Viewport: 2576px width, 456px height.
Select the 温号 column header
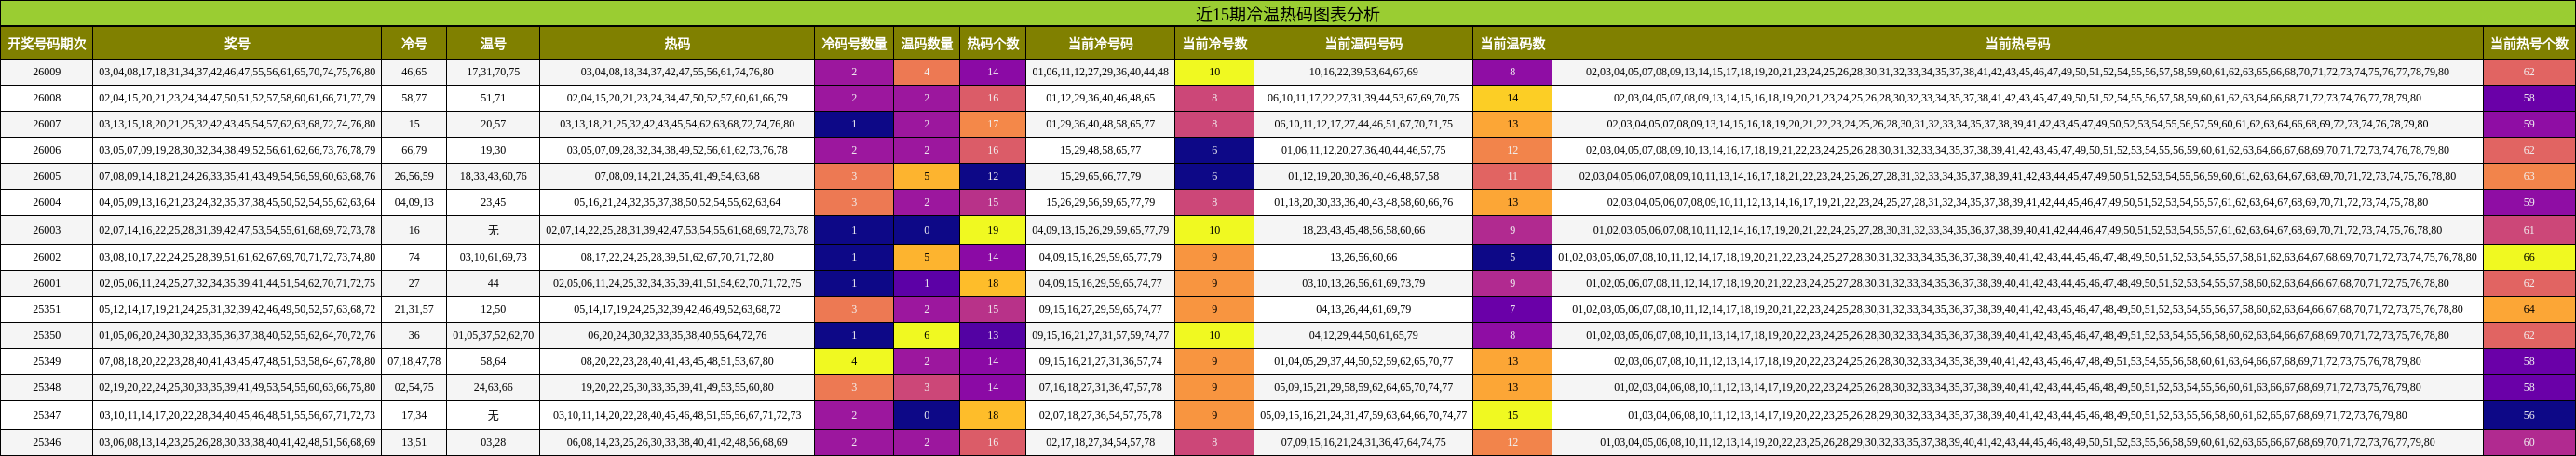pos(493,44)
